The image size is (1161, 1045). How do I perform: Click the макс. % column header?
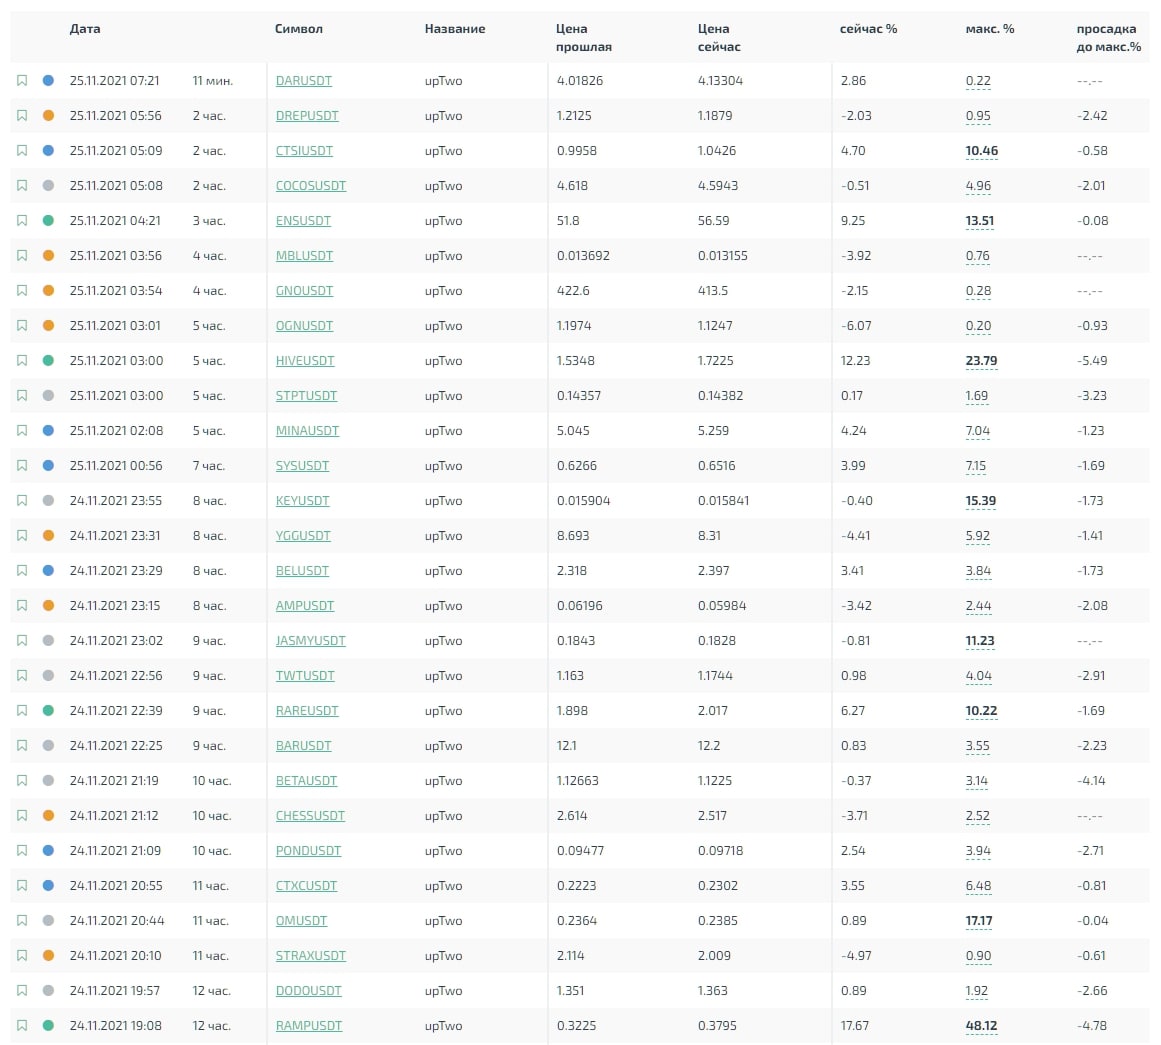click(990, 29)
